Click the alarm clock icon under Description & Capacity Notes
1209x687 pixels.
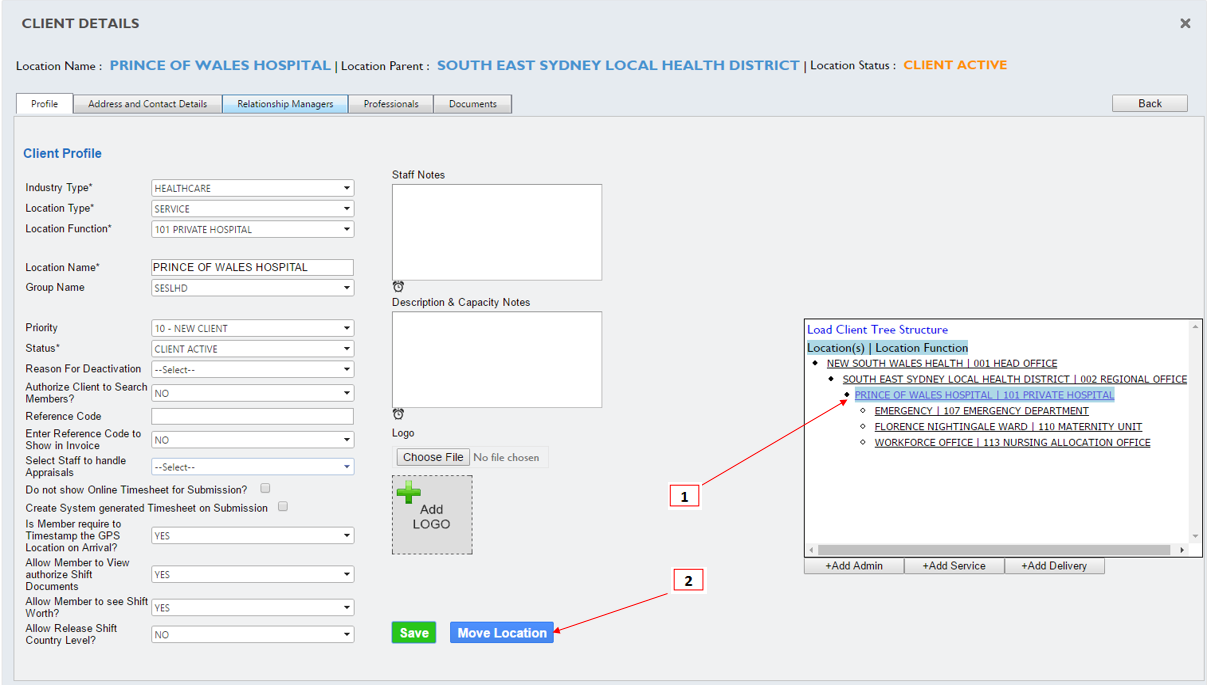pyautogui.click(x=398, y=414)
